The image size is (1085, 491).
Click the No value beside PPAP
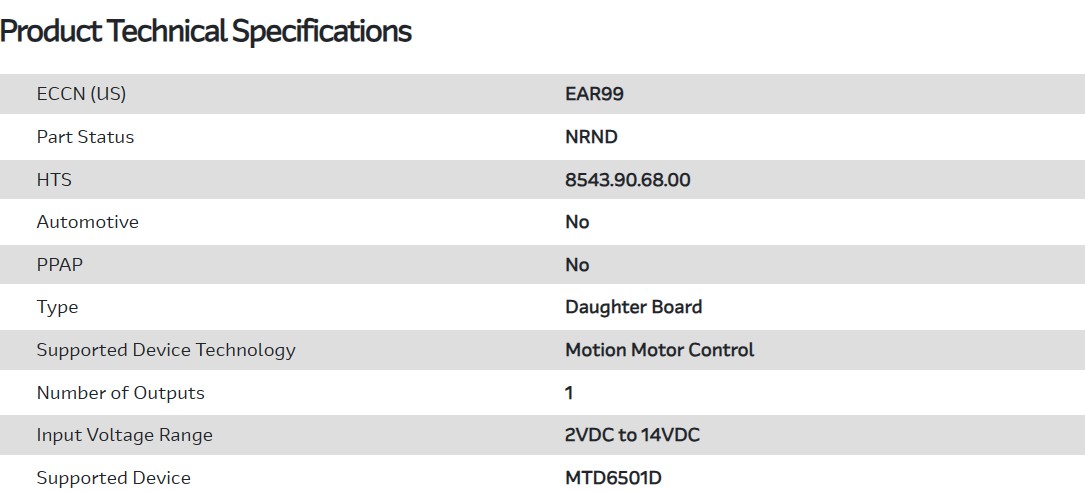coord(577,265)
